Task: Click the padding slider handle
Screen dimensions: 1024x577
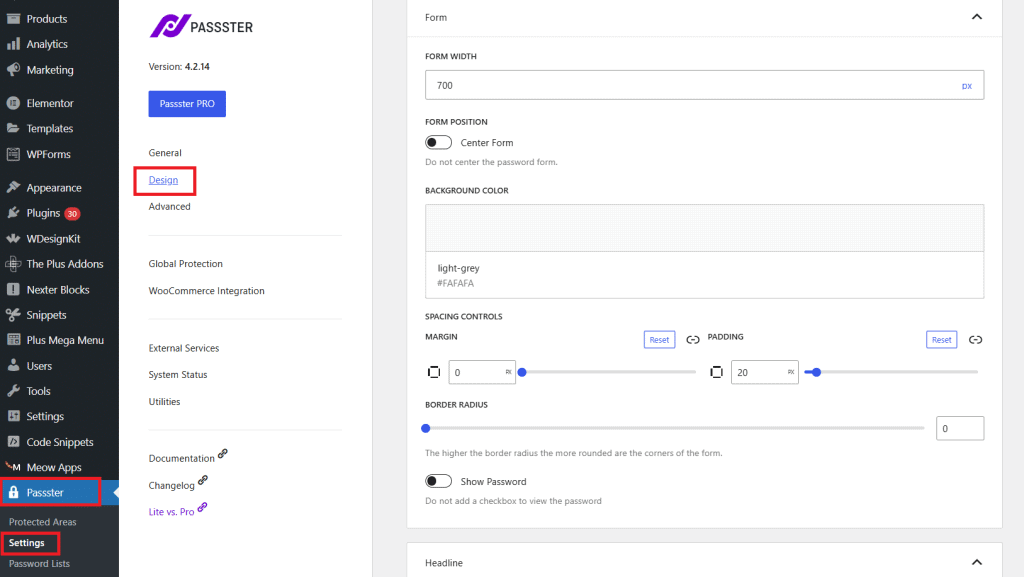Action: click(x=816, y=372)
